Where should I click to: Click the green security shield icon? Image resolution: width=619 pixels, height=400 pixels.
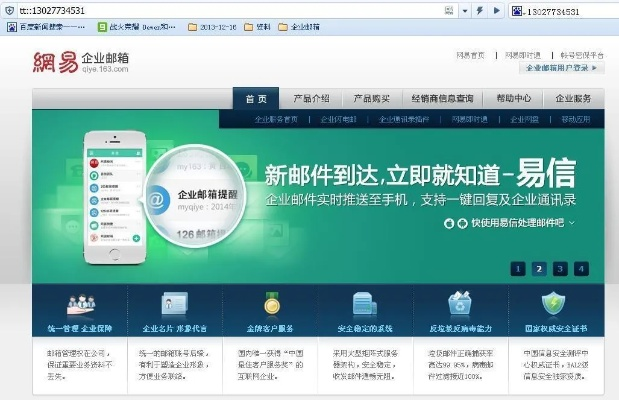click(x=553, y=303)
